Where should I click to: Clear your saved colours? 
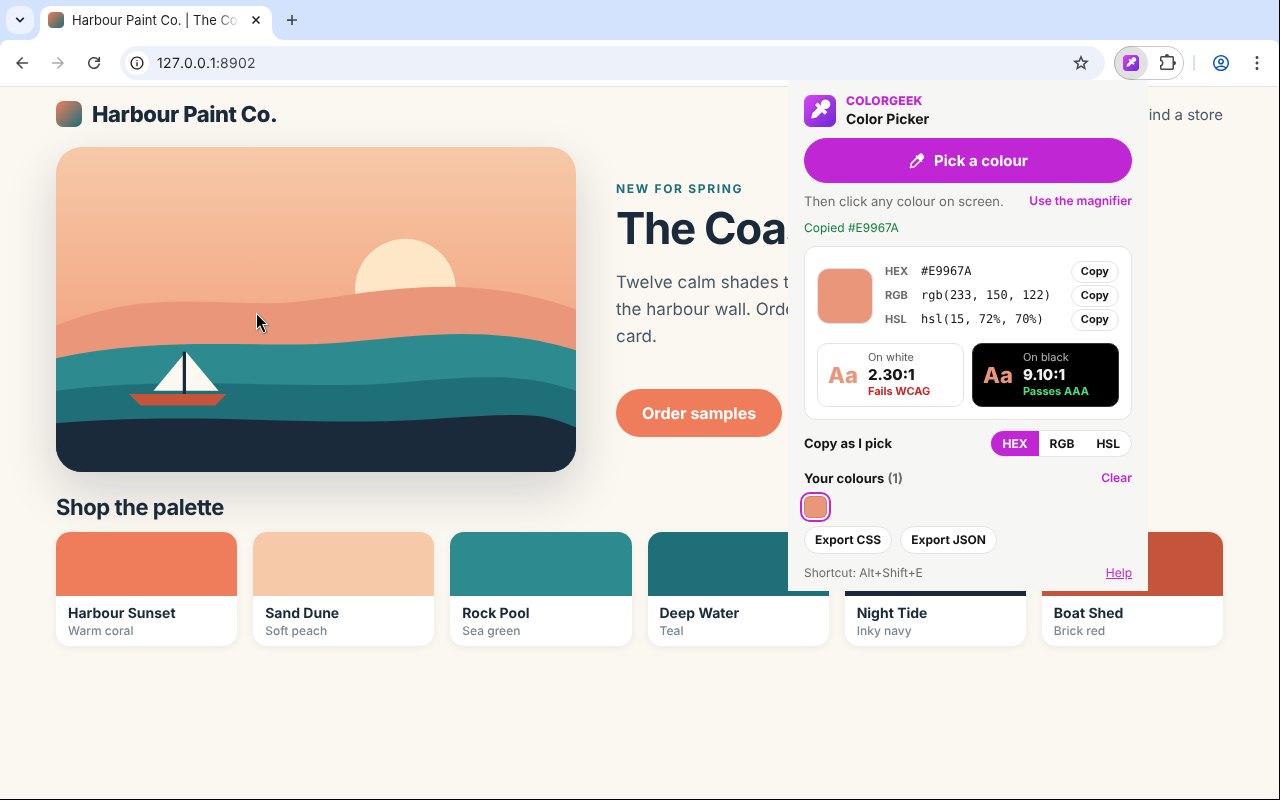point(1116,478)
